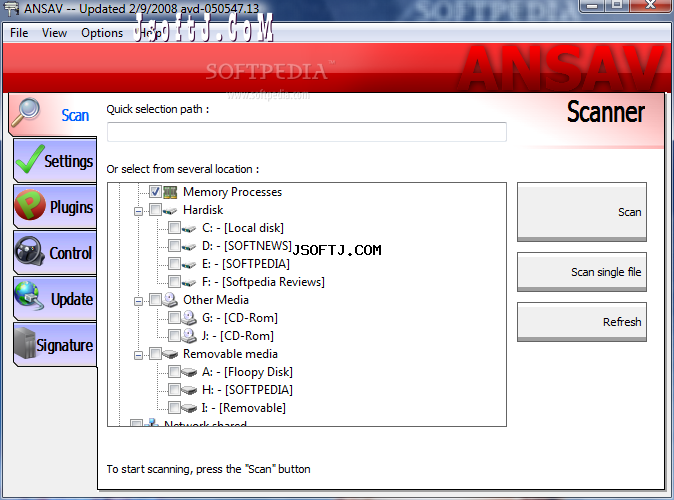Click the Quick selection path field
Viewport: 674px width, 500px height.
pos(306,132)
